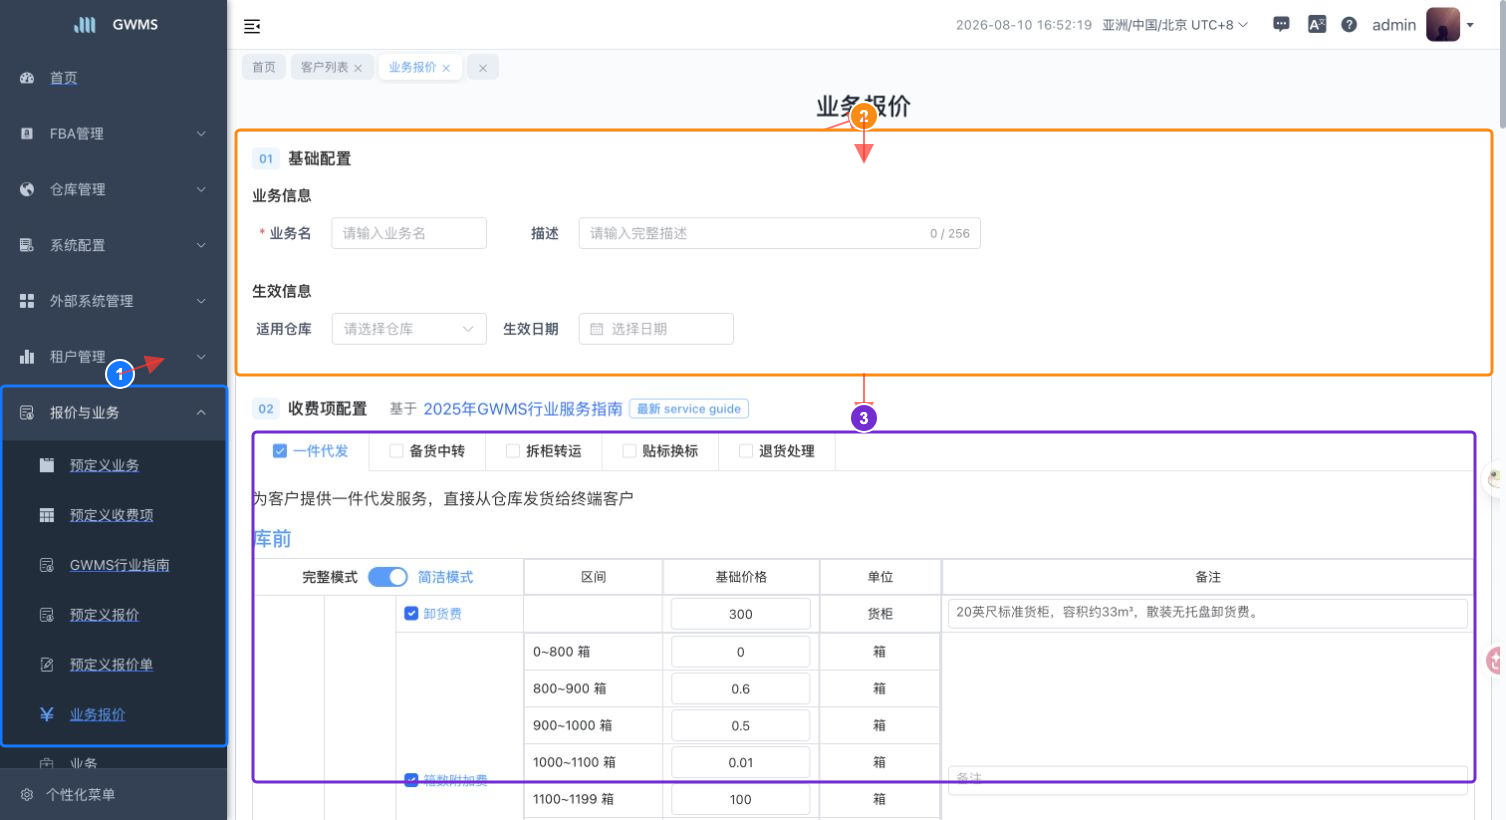The image size is (1506, 820).
Task: Click the 系统配置 sidebar icon
Action: [x=27, y=245]
